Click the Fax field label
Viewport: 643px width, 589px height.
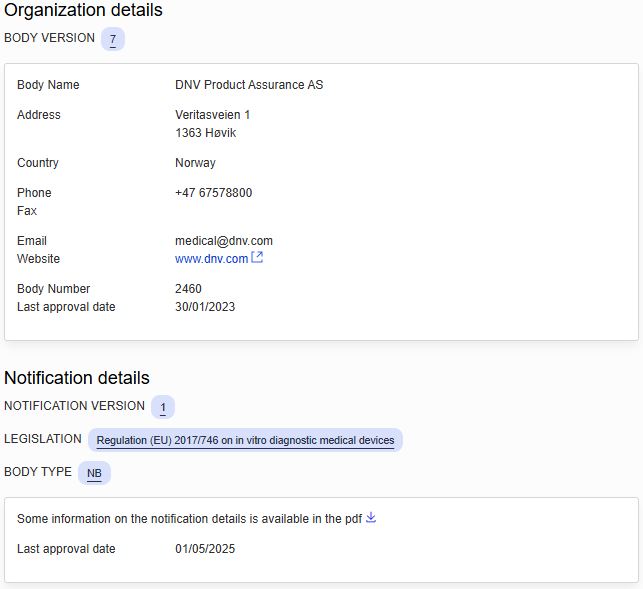(x=27, y=211)
